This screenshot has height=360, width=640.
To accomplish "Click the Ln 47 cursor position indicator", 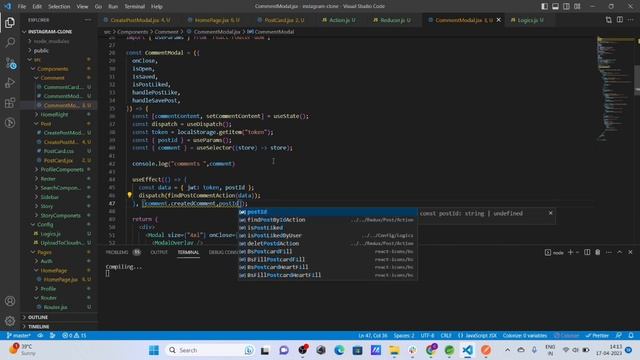I will pyautogui.click(x=373, y=335).
